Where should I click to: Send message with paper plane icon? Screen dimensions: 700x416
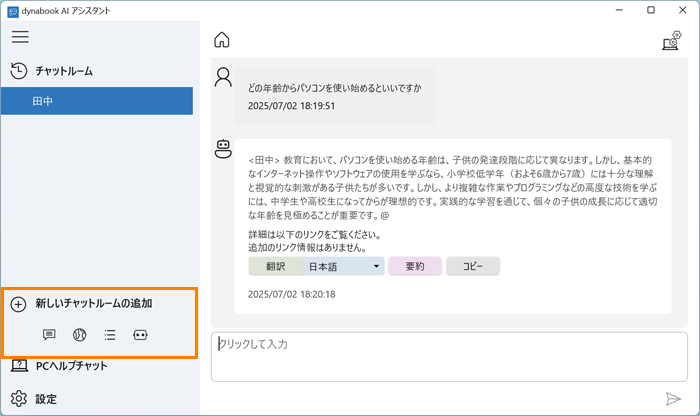(x=673, y=399)
